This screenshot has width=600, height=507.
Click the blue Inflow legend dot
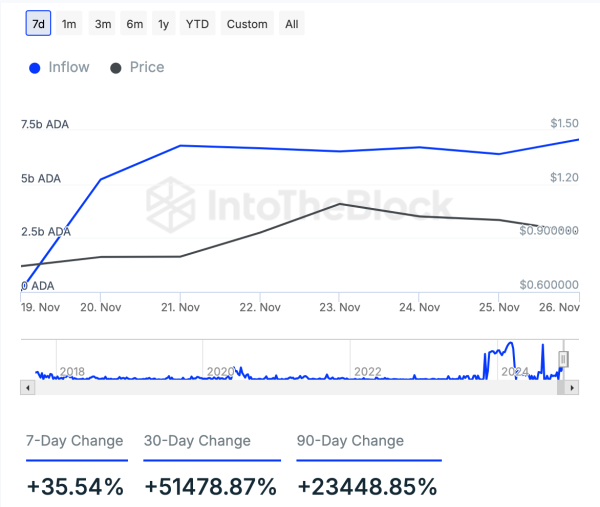[35, 68]
